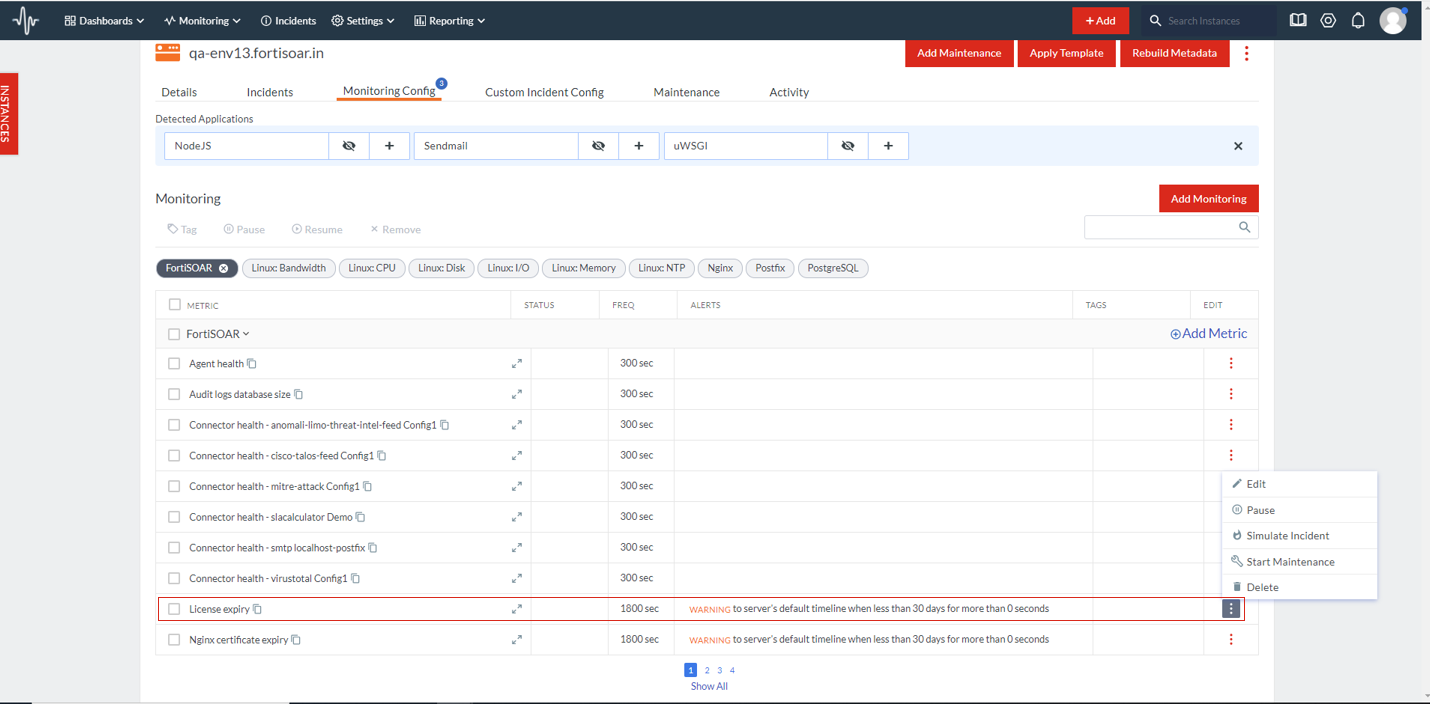1430x706 pixels.
Task: Click the Add Monitoring button
Action: [x=1208, y=198]
